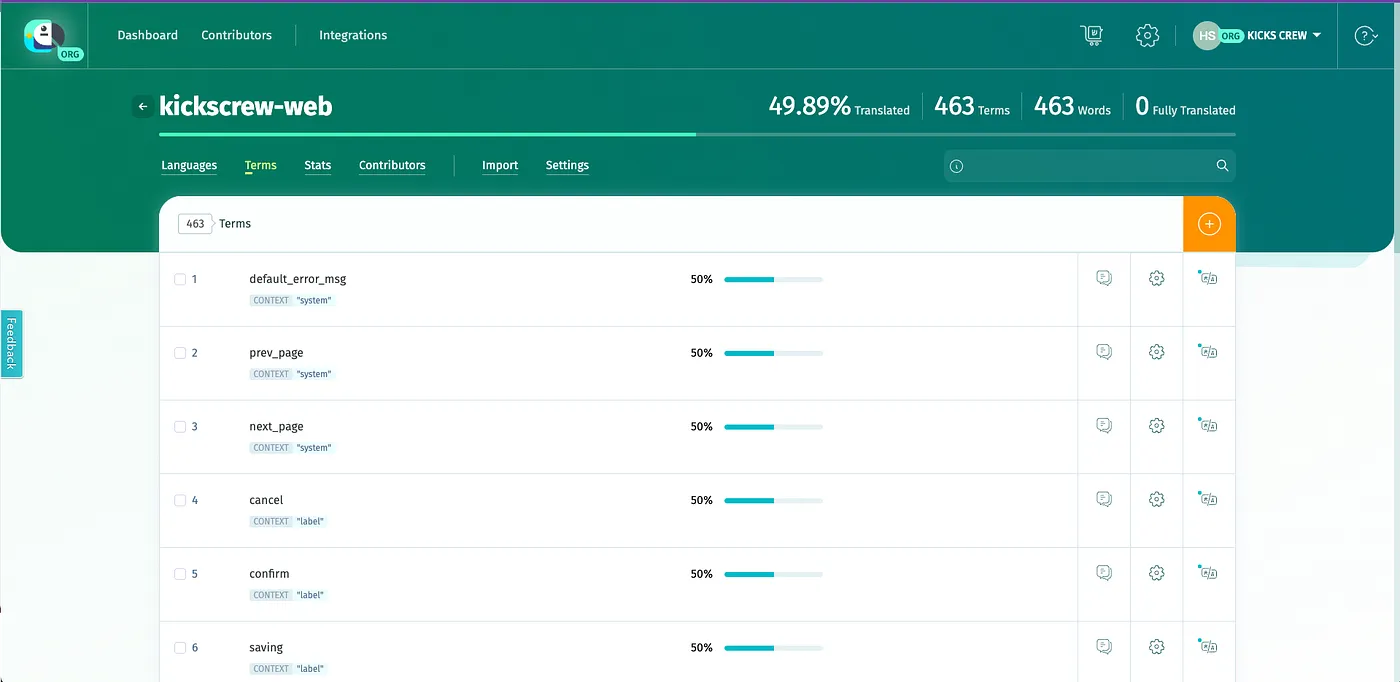Image resolution: width=1400 pixels, height=682 pixels.
Task: Open translations icon for next_page
Action: 1208,426
